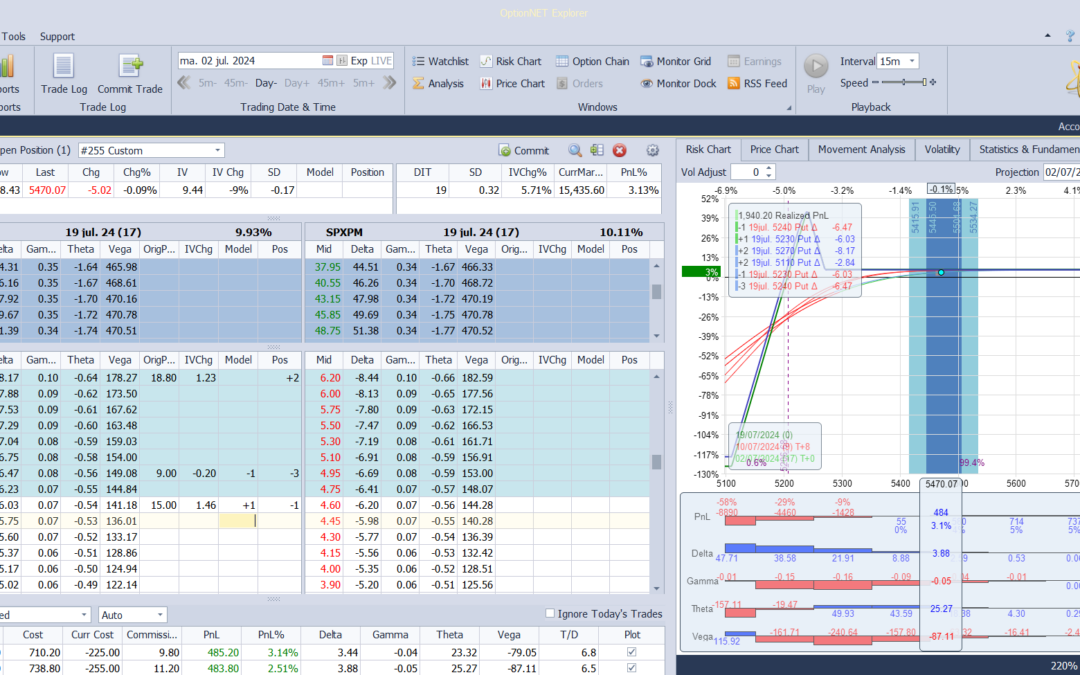Click the red X delete icon in the position toolbar
The height and width of the screenshot is (675, 1080).
(619, 150)
